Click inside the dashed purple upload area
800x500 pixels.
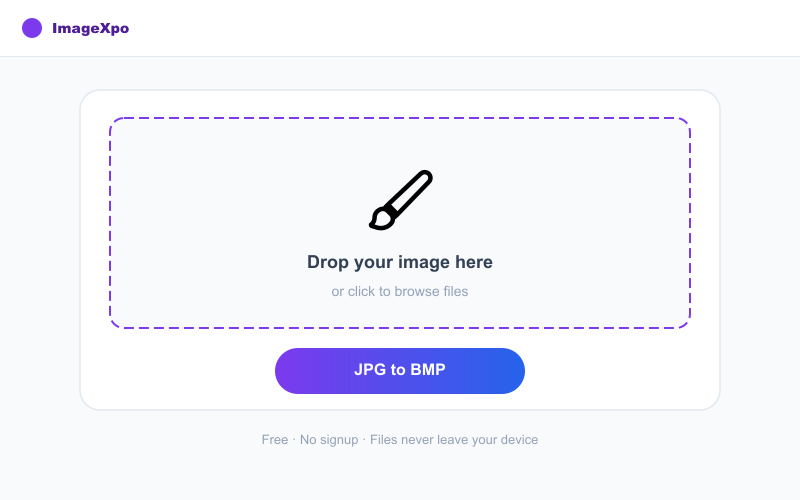pyautogui.click(x=399, y=223)
